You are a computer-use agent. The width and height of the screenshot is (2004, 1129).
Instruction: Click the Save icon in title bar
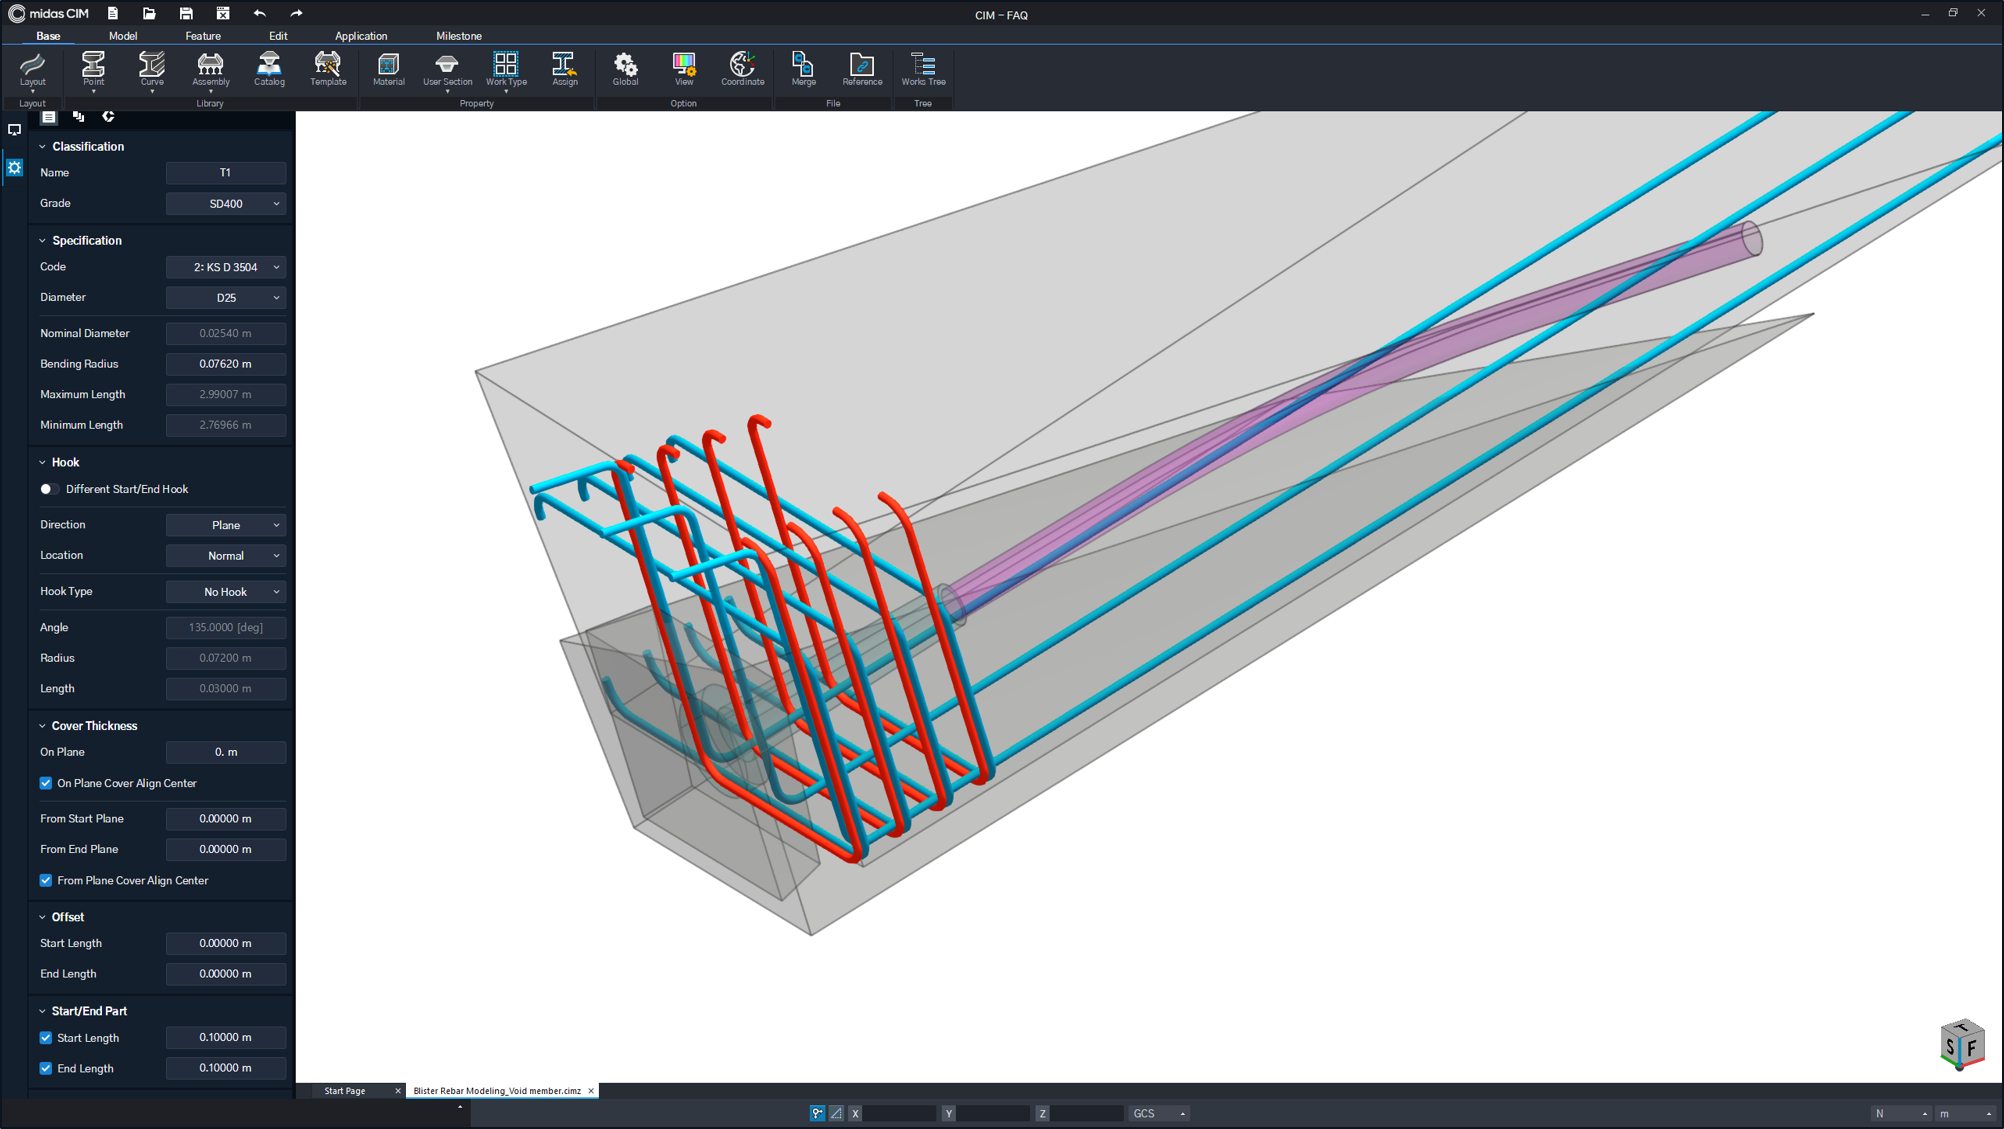(186, 13)
